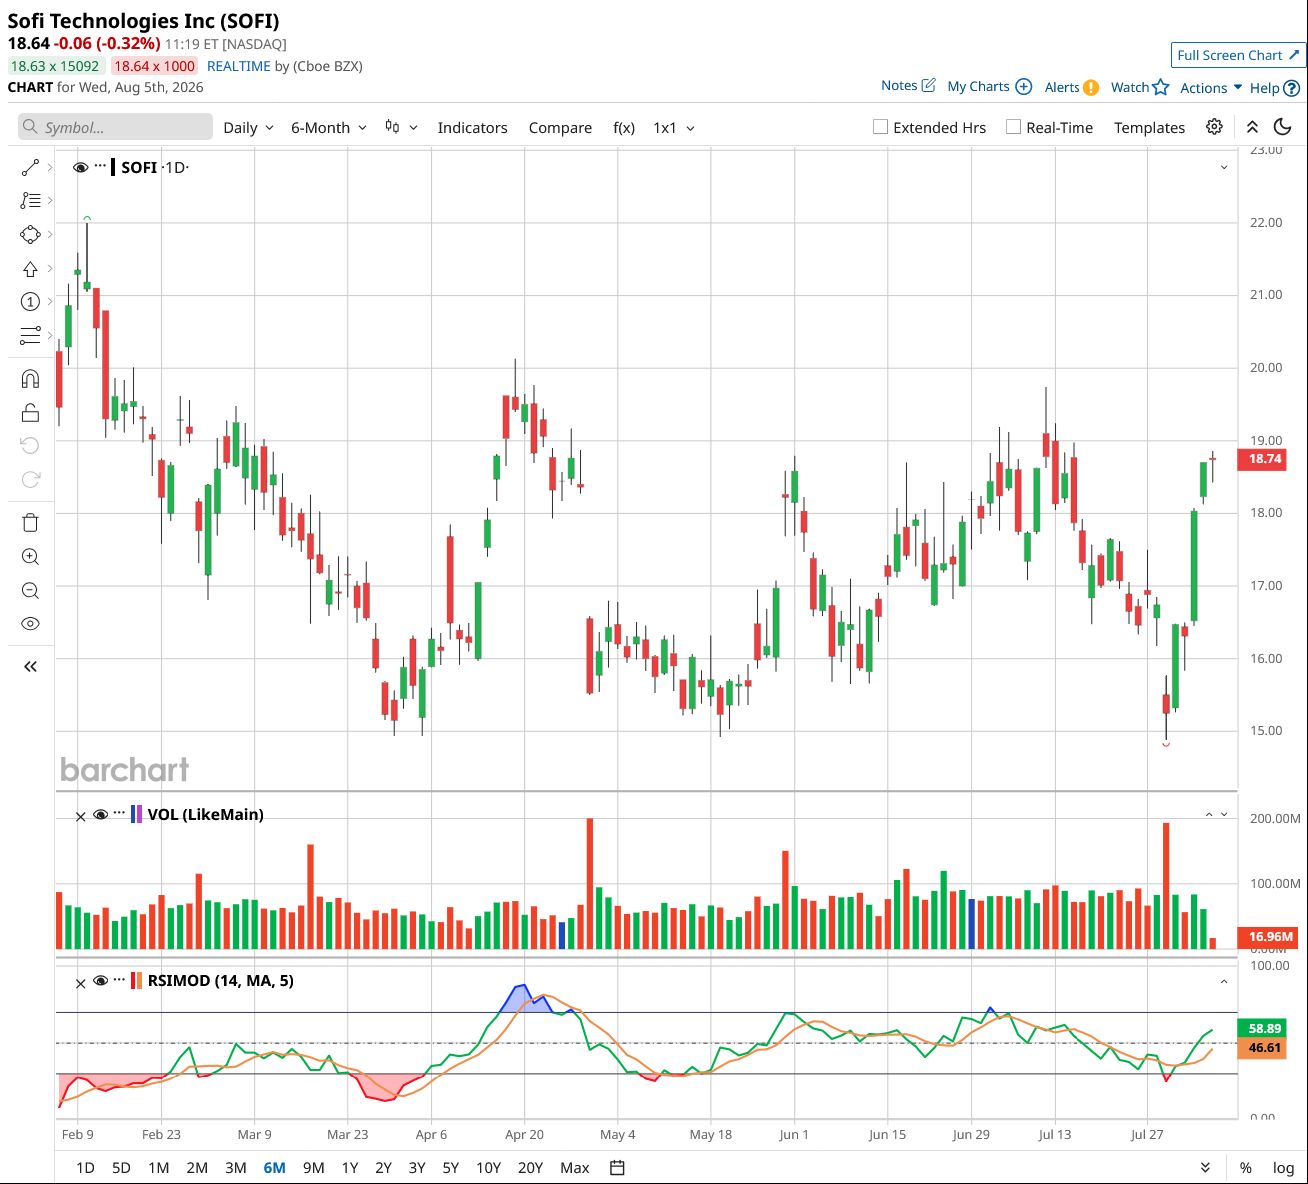Select the arrow marker annotation tool
The height and width of the screenshot is (1184, 1308).
pos(30,269)
